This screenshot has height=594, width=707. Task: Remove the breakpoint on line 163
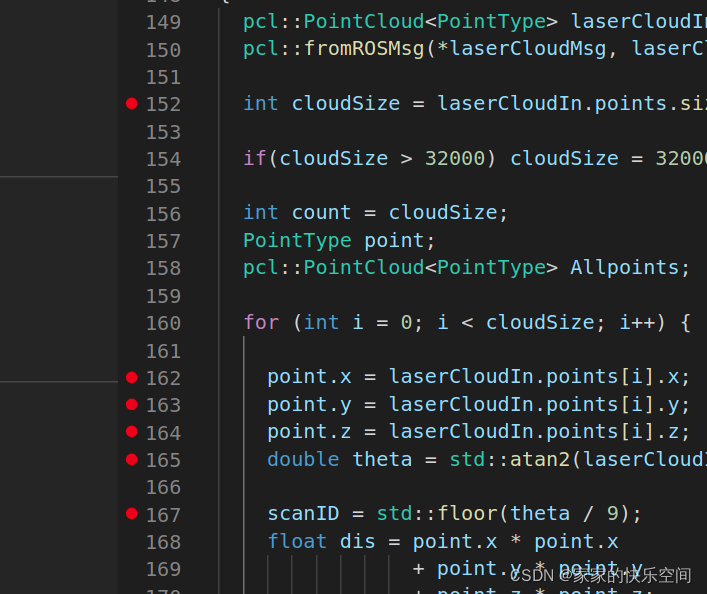[132, 405]
